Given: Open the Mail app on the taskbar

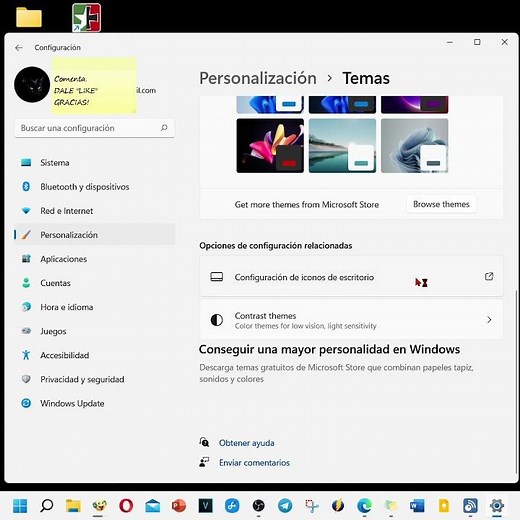Looking at the screenshot, I should pos(152,506).
